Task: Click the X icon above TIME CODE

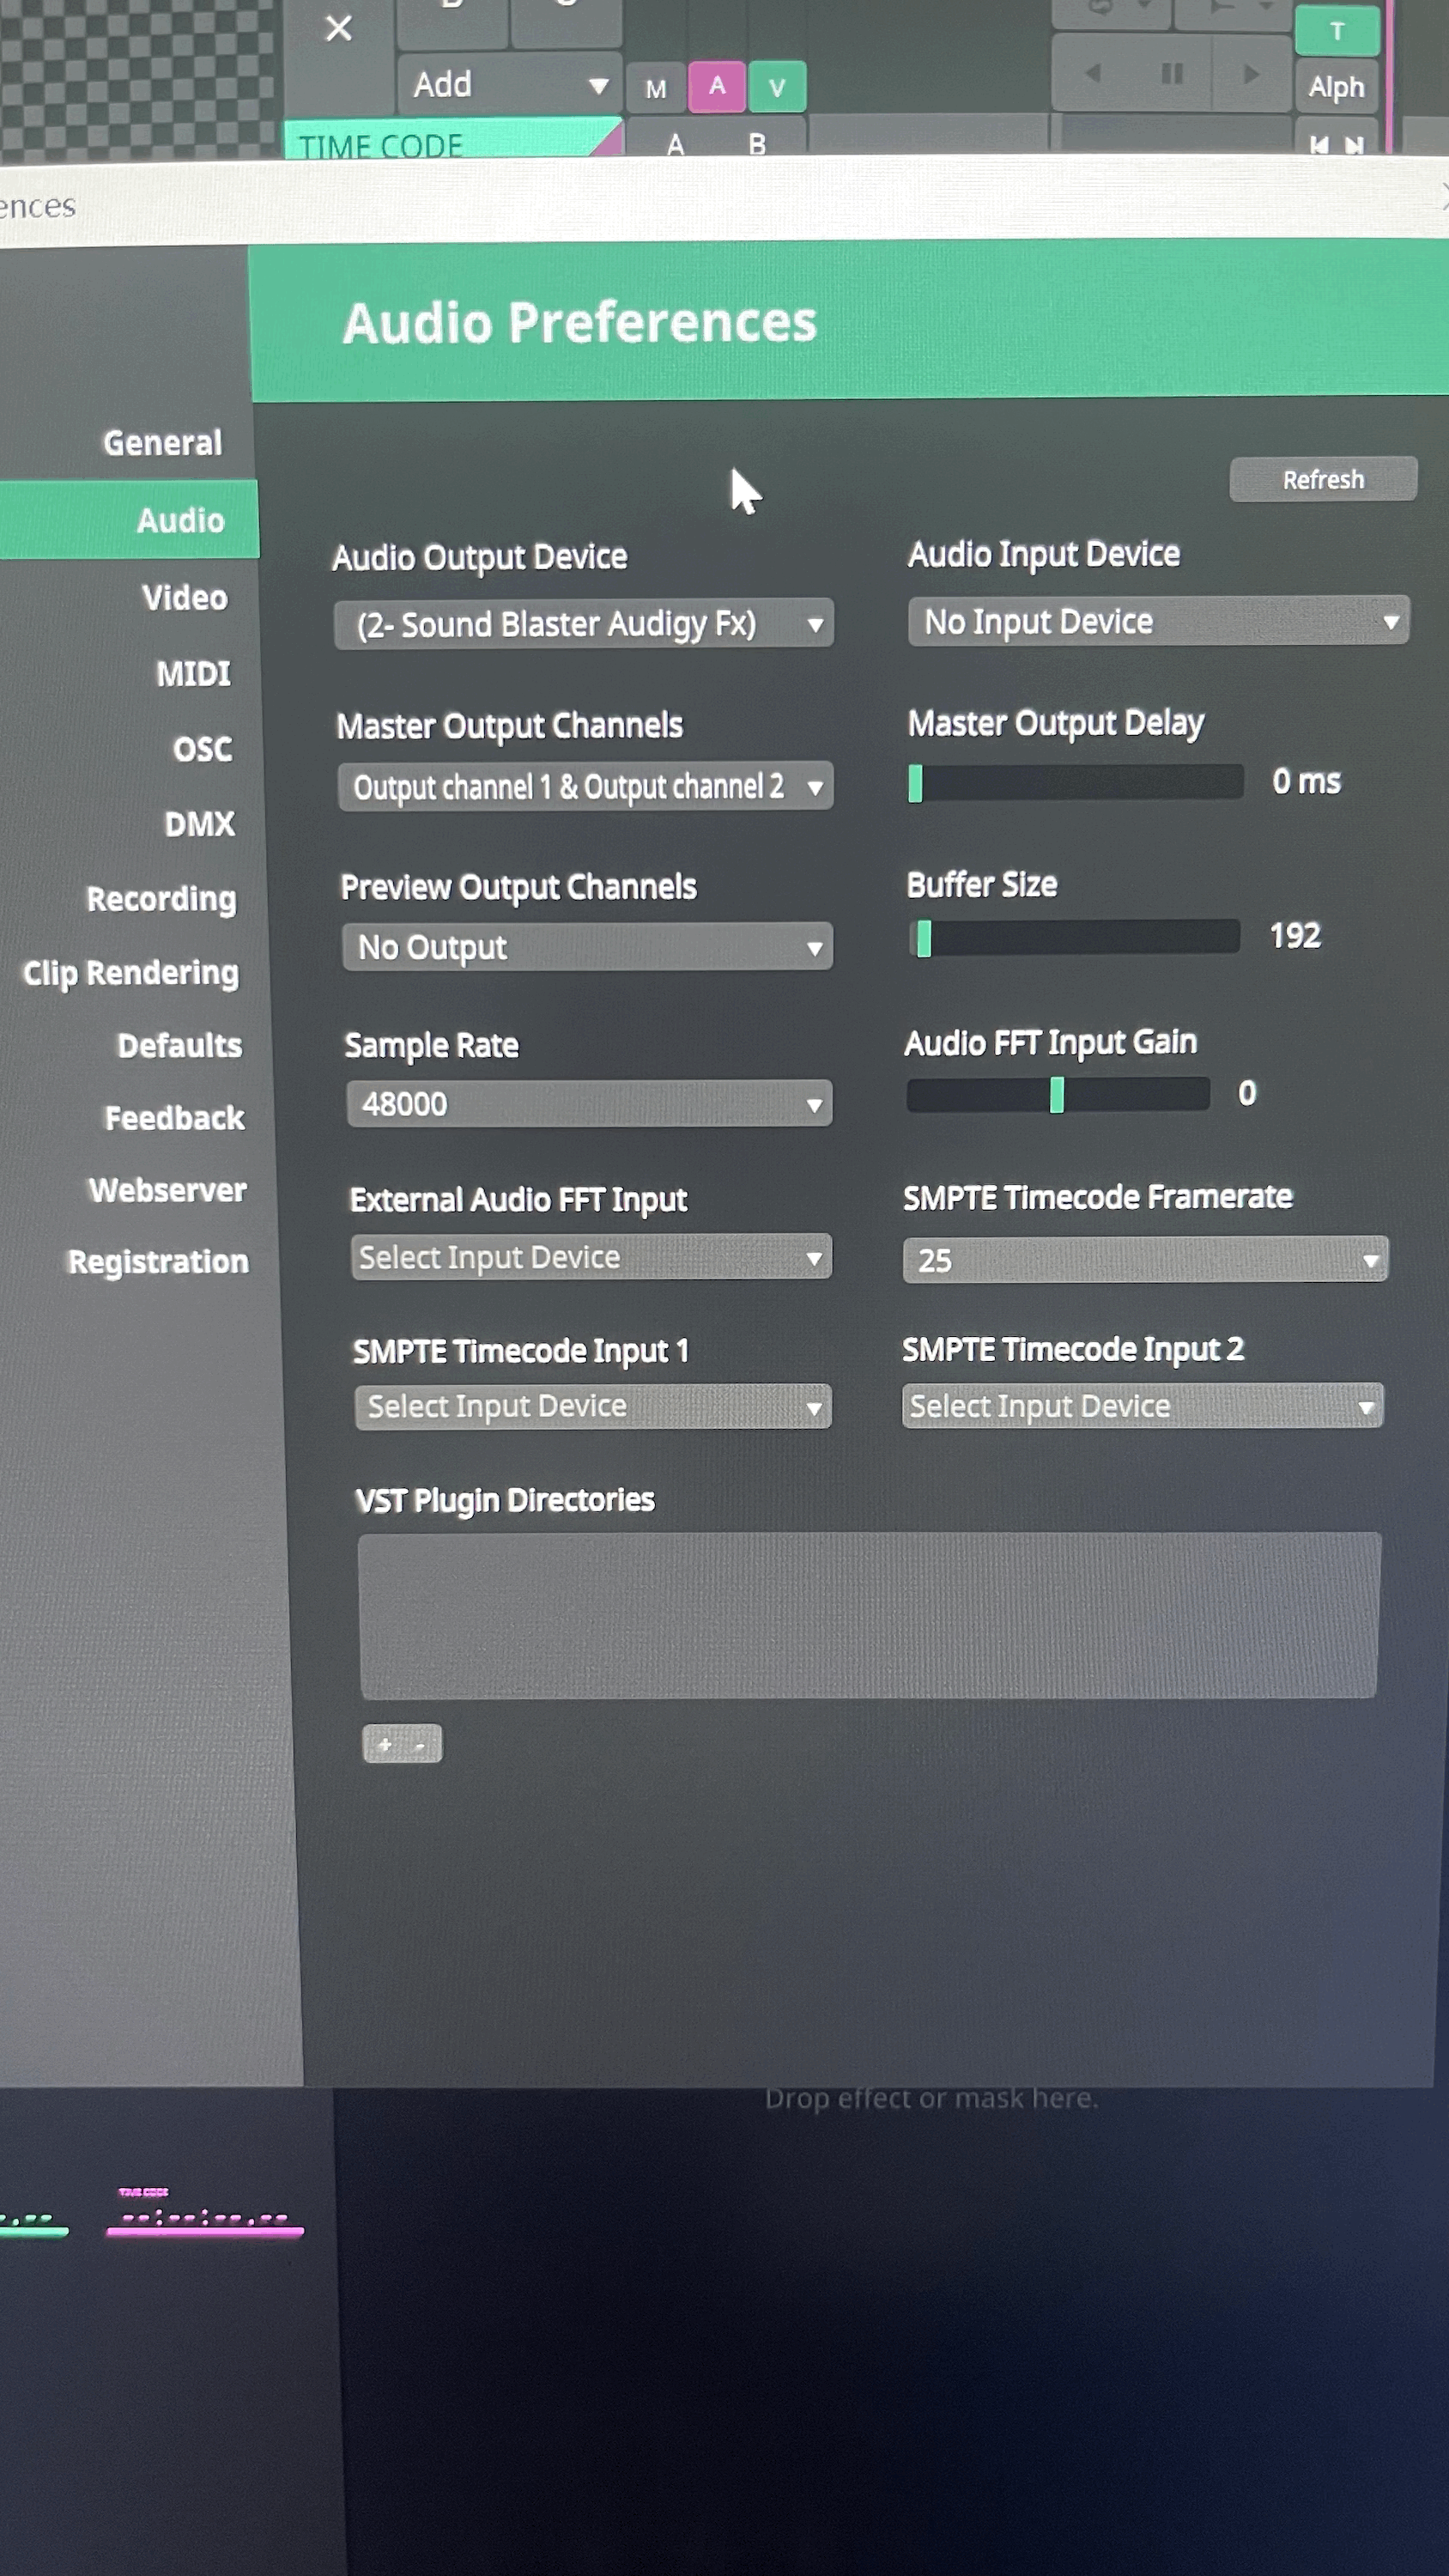Action: tap(339, 28)
